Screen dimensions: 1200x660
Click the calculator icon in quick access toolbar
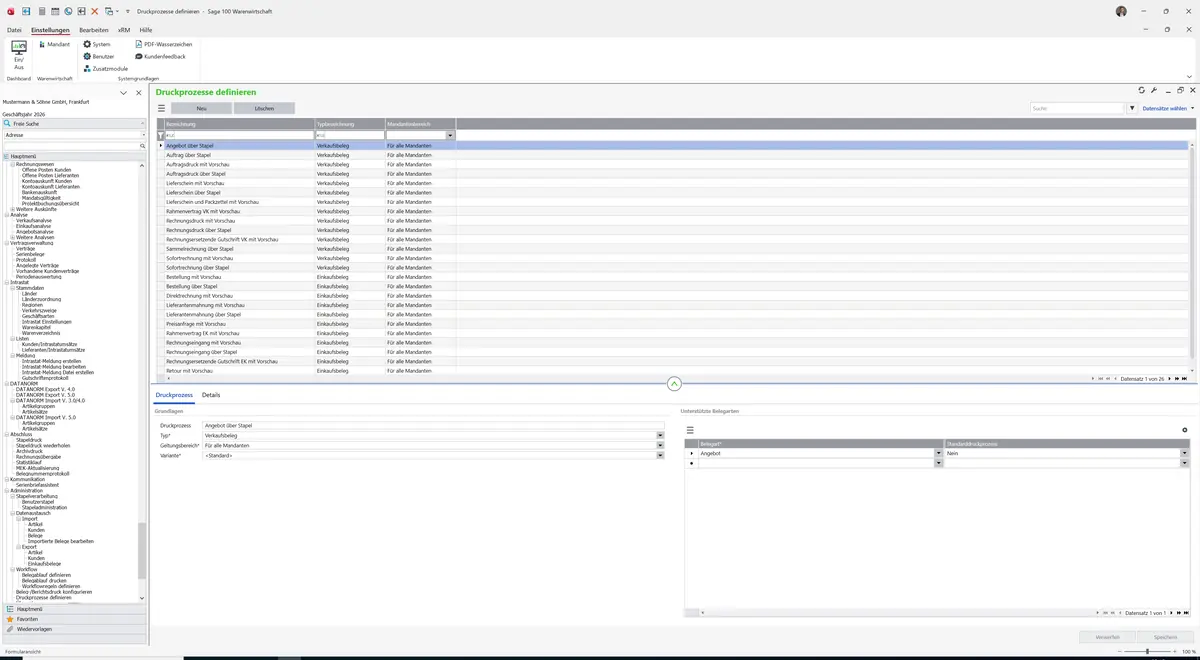[40, 11]
